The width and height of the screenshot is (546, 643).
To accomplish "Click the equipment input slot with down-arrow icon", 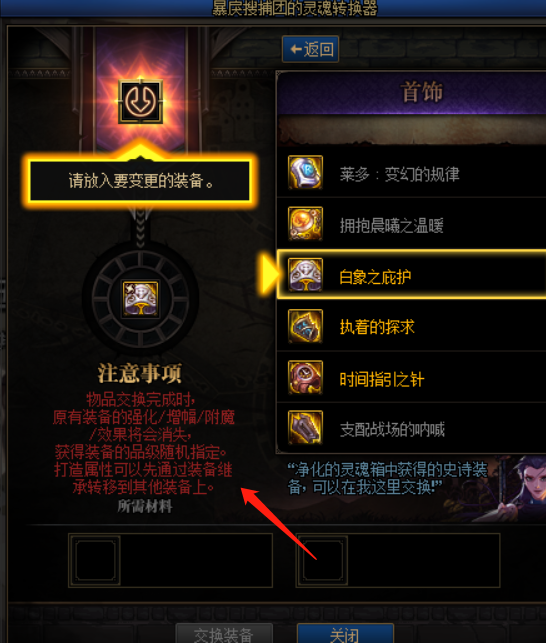I will tap(140, 101).
